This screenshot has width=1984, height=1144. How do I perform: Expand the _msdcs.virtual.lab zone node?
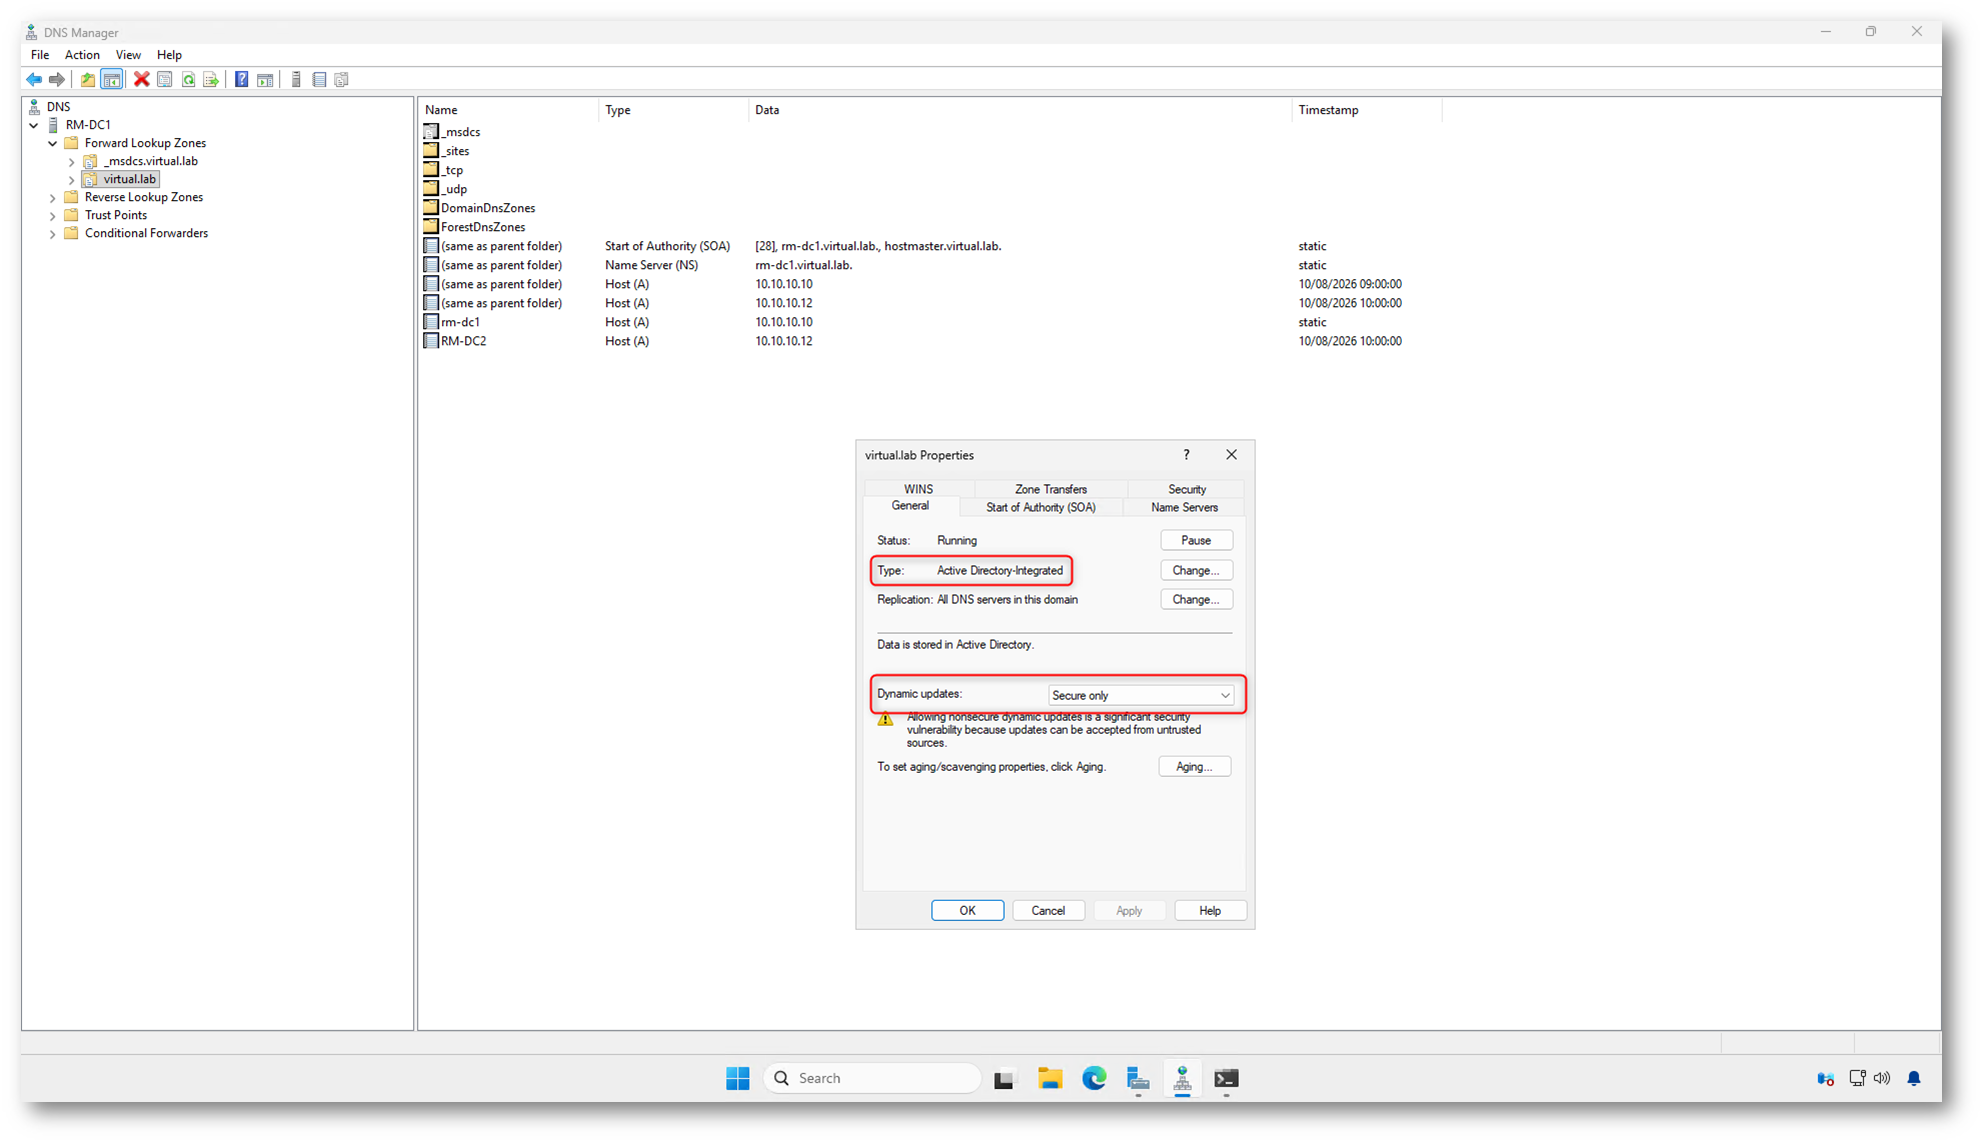[72, 162]
